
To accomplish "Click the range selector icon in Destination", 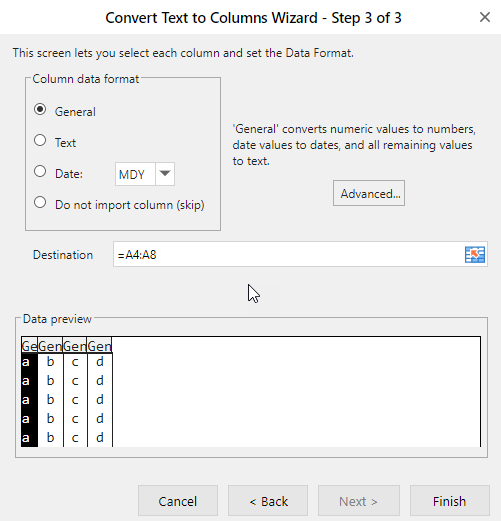I will point(475,255).
